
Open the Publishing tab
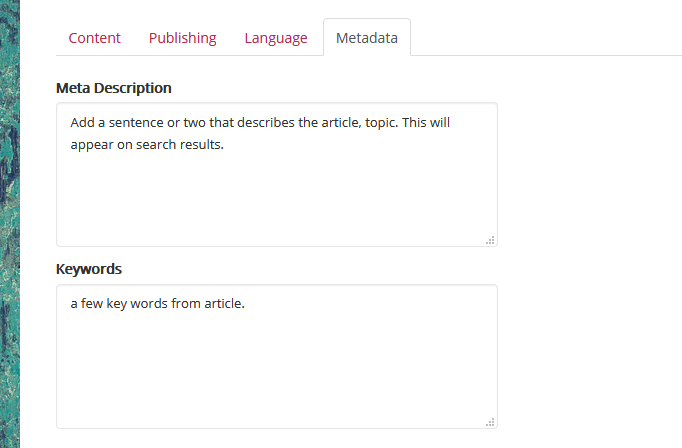click(x=182, y=38)
